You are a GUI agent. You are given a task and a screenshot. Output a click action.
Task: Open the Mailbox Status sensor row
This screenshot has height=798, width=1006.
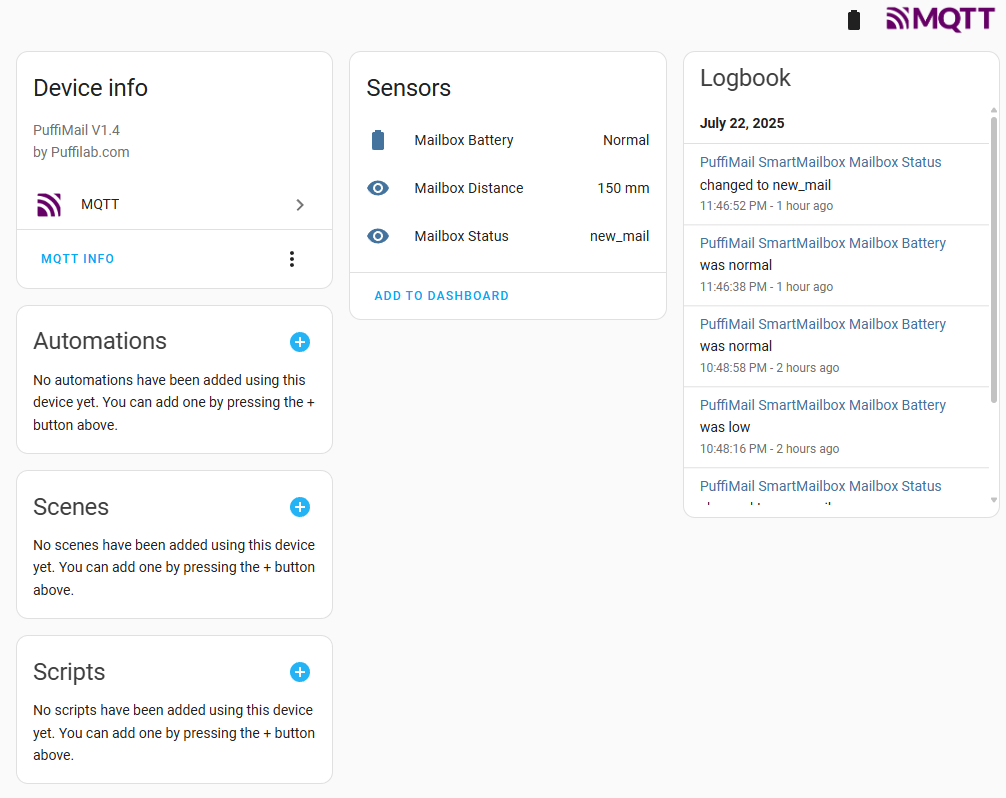[507, 236]
